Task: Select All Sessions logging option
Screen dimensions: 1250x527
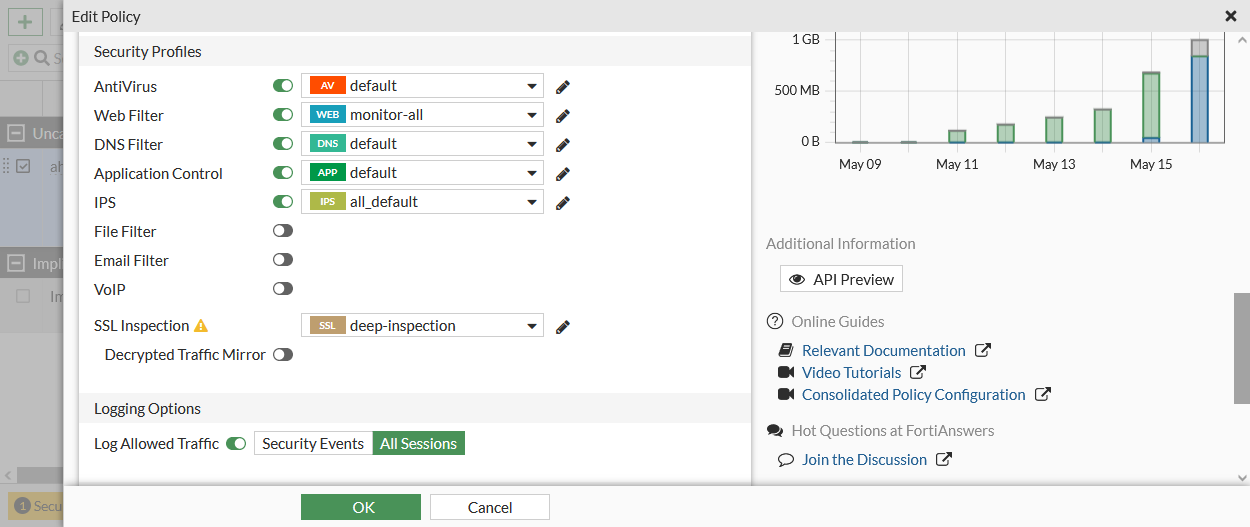Action: [x=418, y=444]
